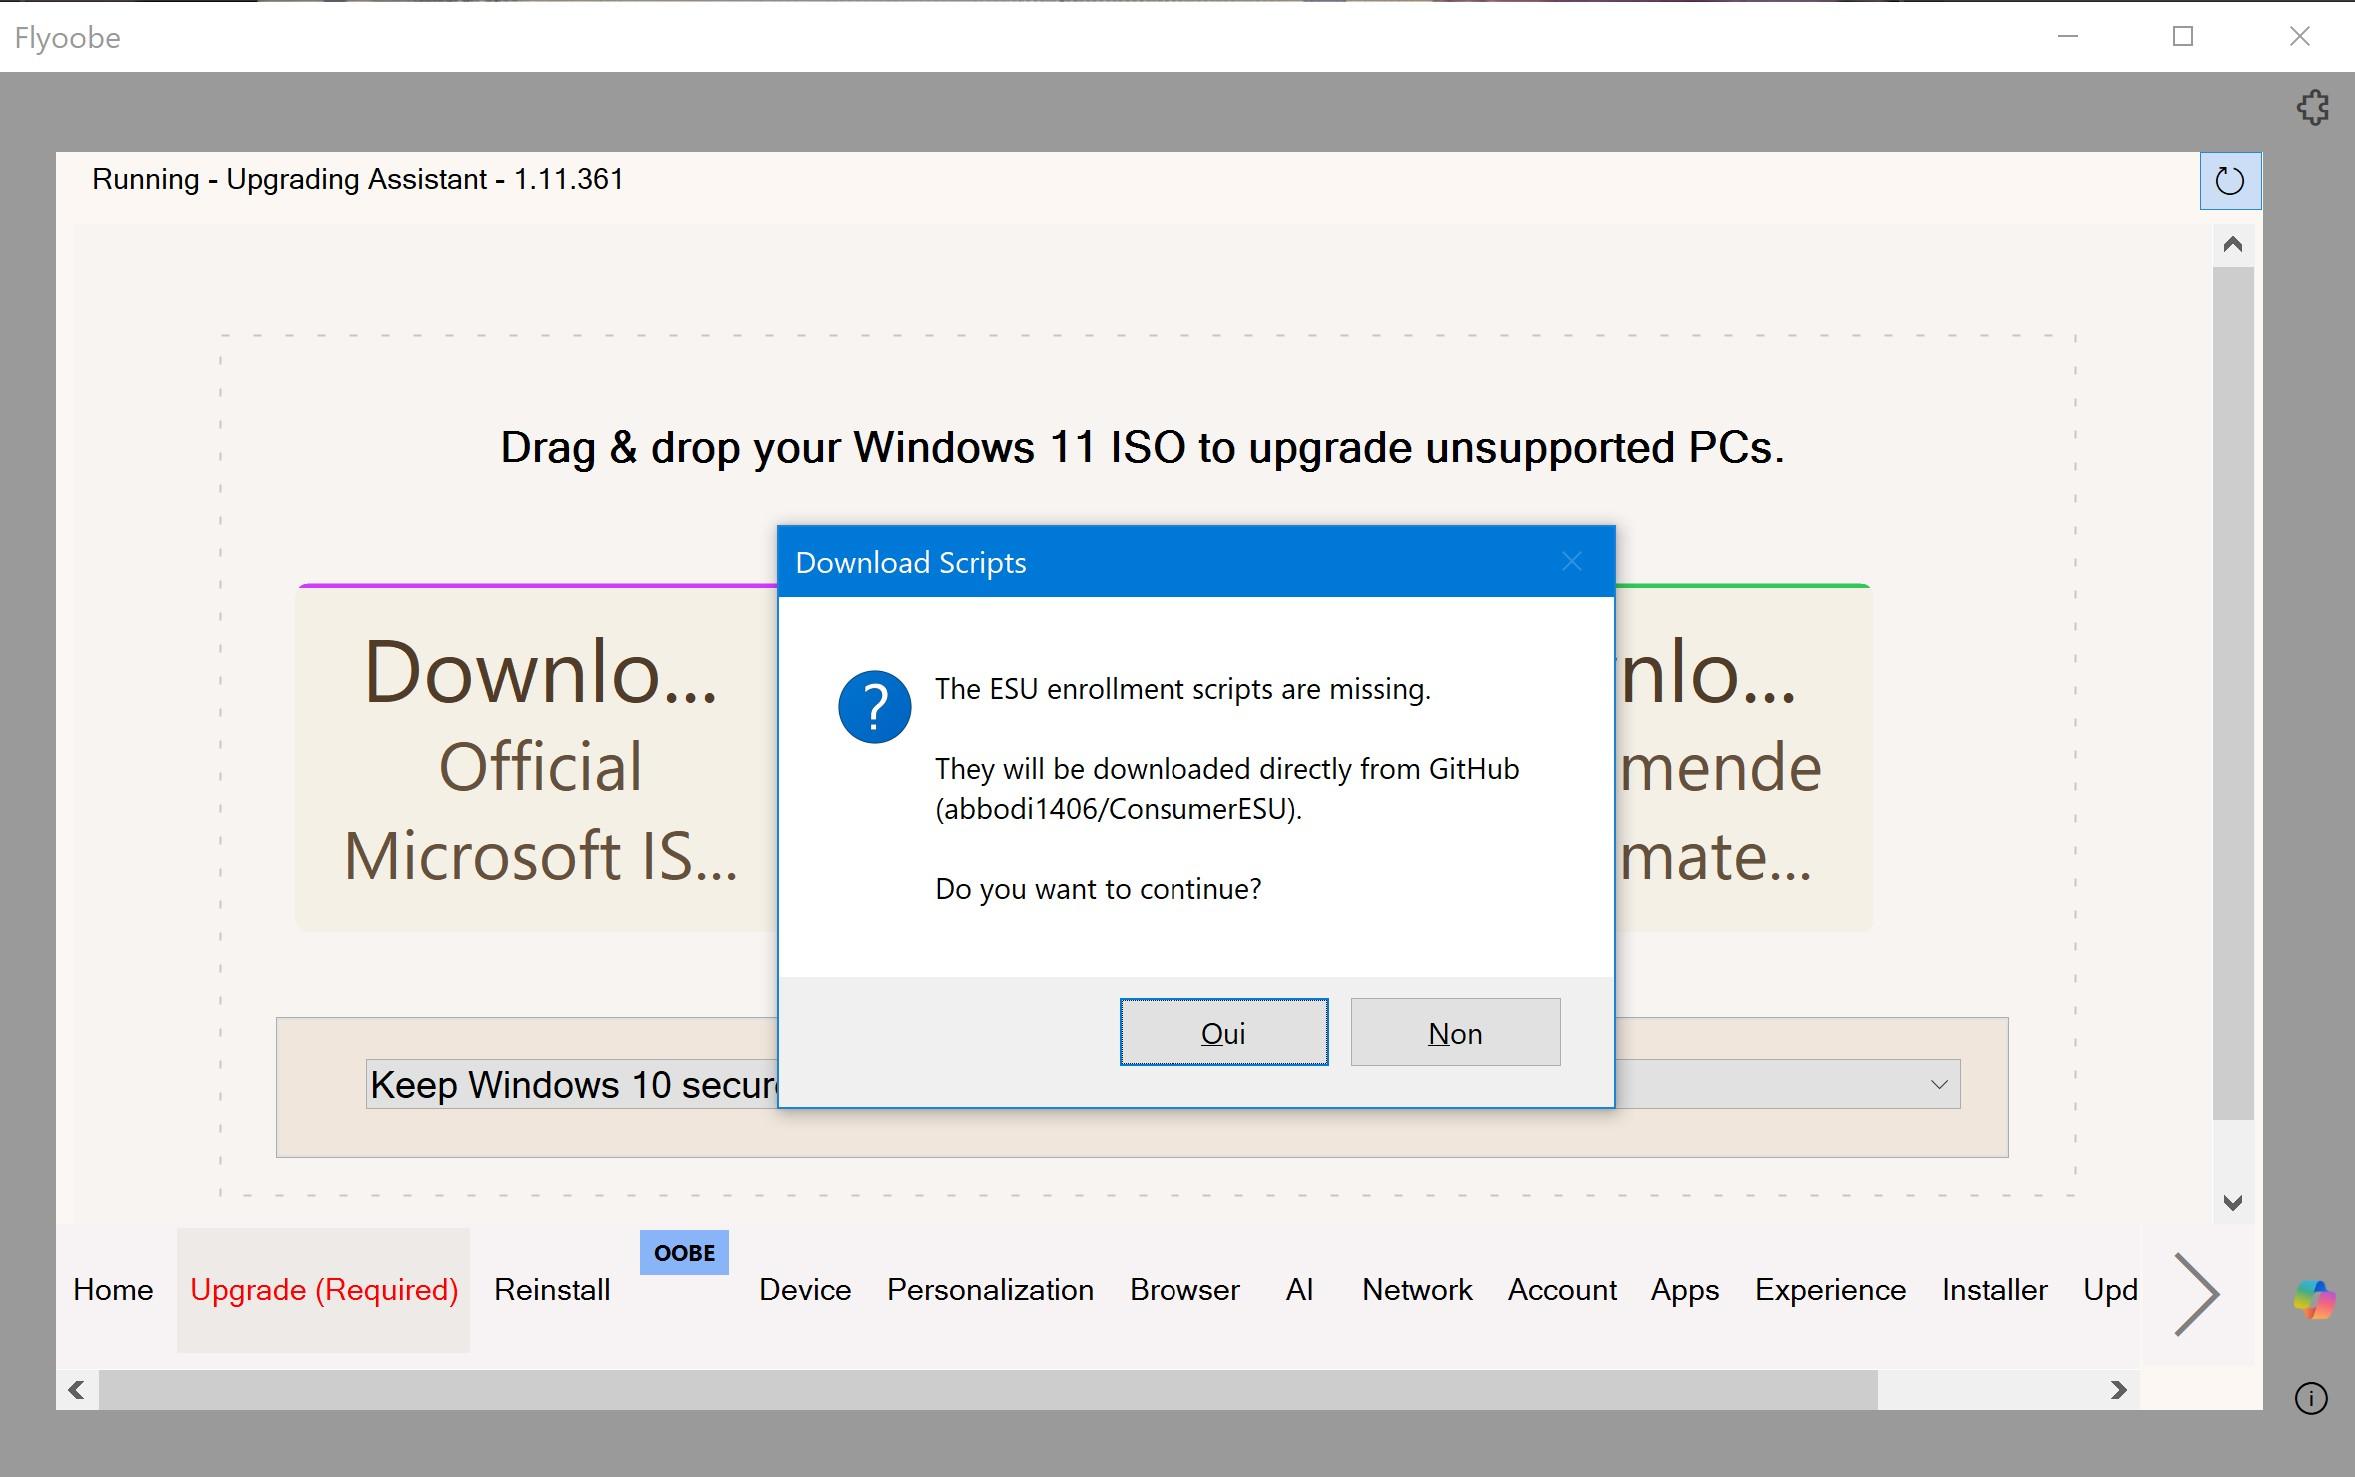Open the Reinstall tab
This screenshot has height=1477, width=2355.
pos(552,1290)
